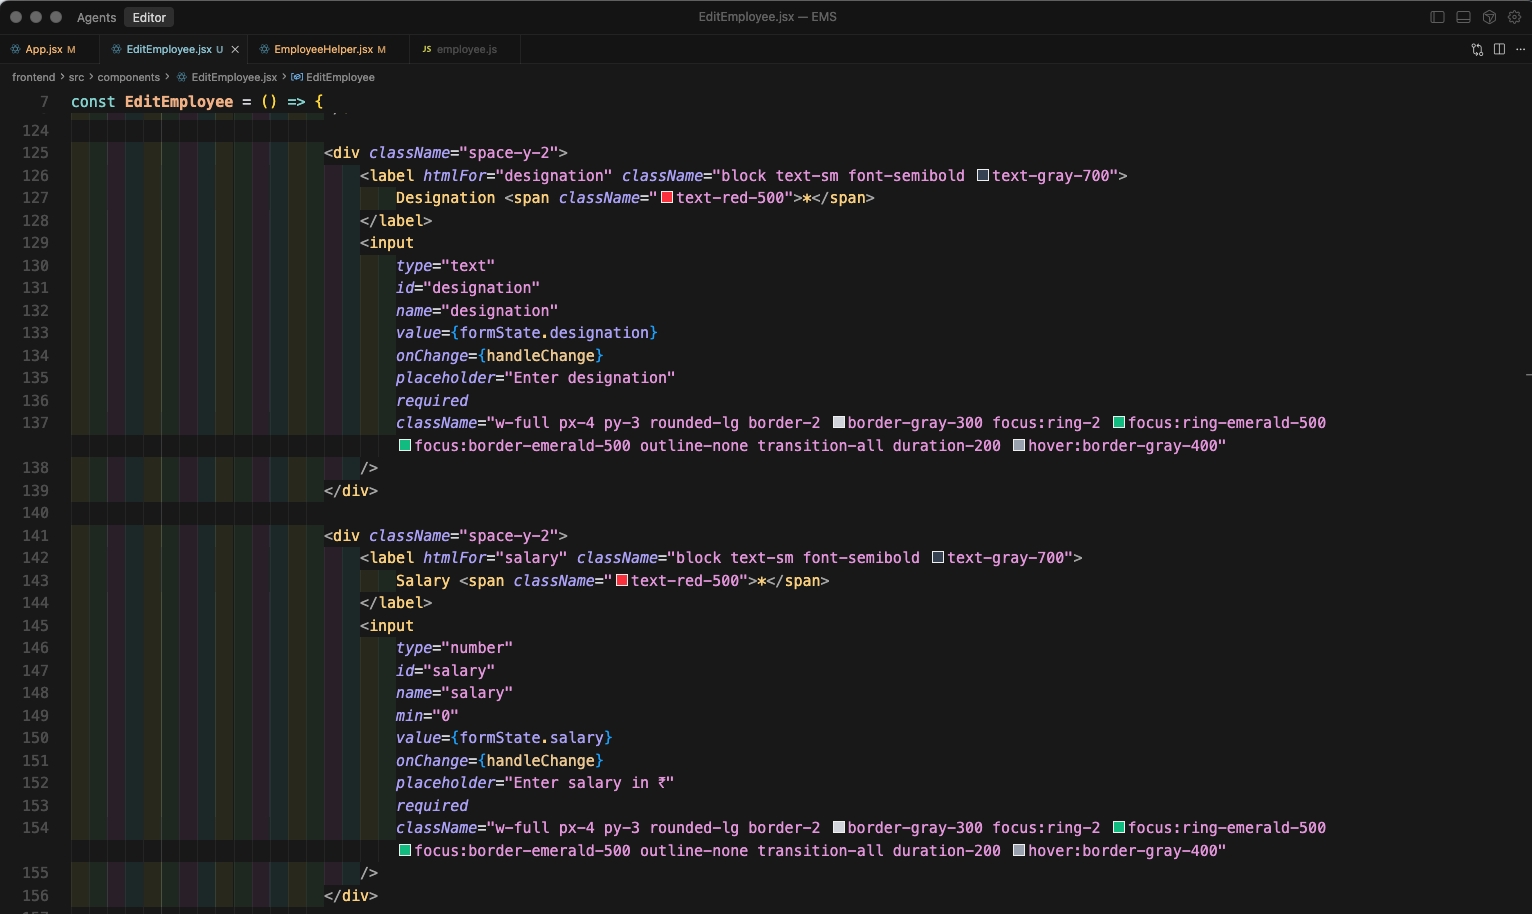Switch to the EmployeeHelper.jsx tab
Viewport: 1532px width, 914px height.
(x=323, y=49)
